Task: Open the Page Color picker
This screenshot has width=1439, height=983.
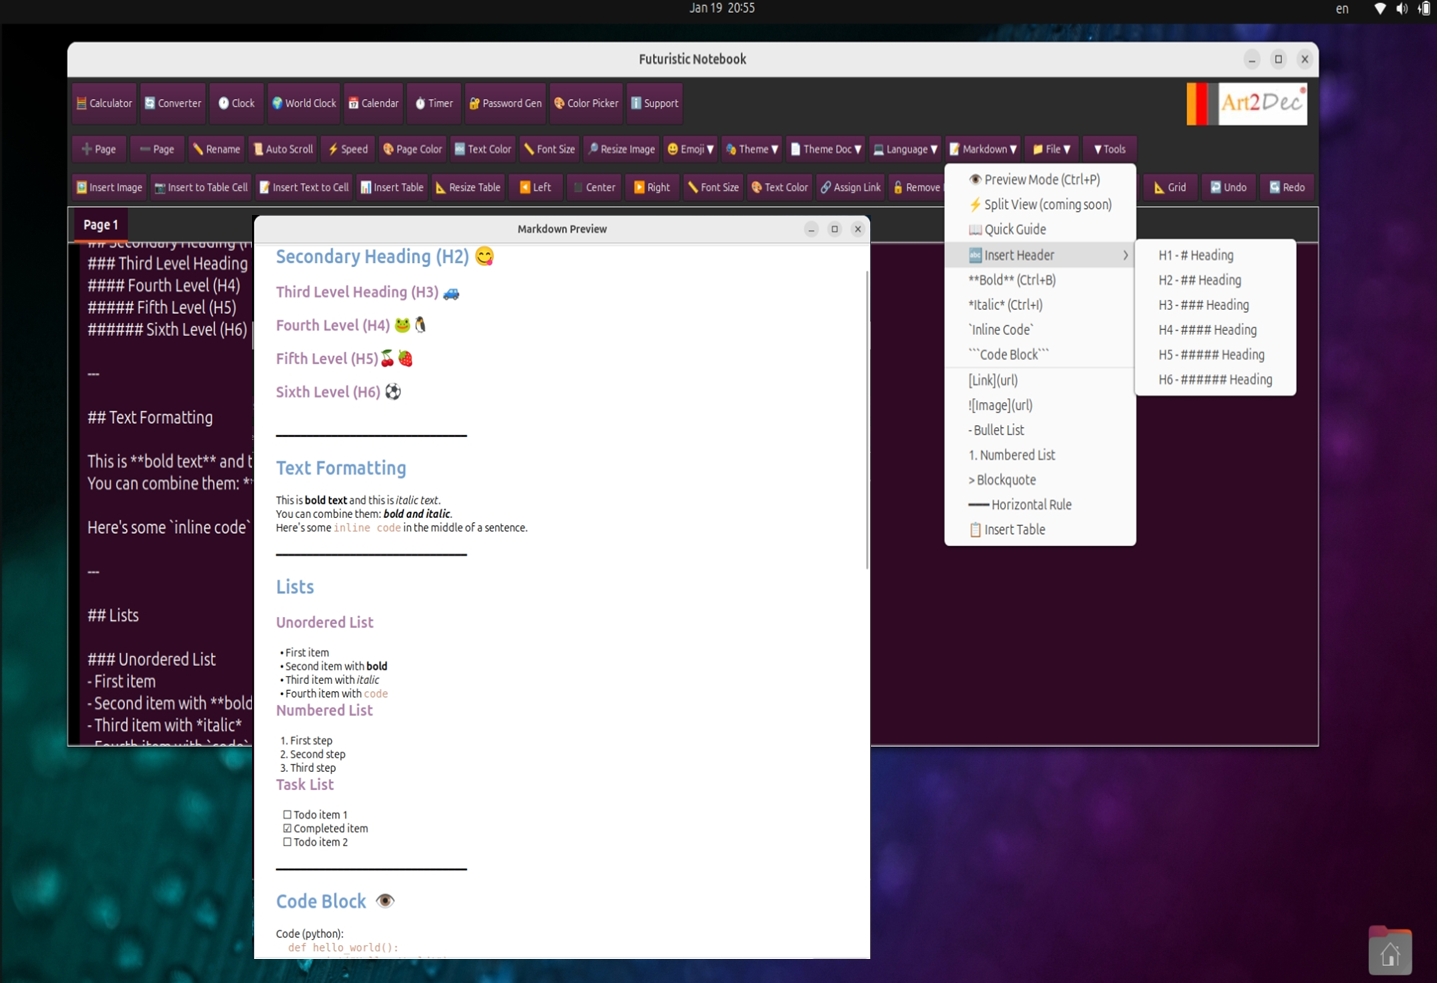Action: click(412, 149)
